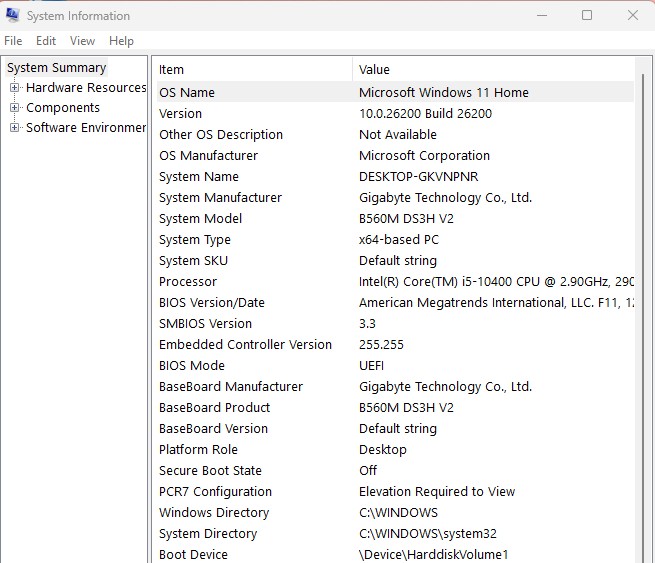
Task: Select Platform Role row label
Action: click(198, 449)
